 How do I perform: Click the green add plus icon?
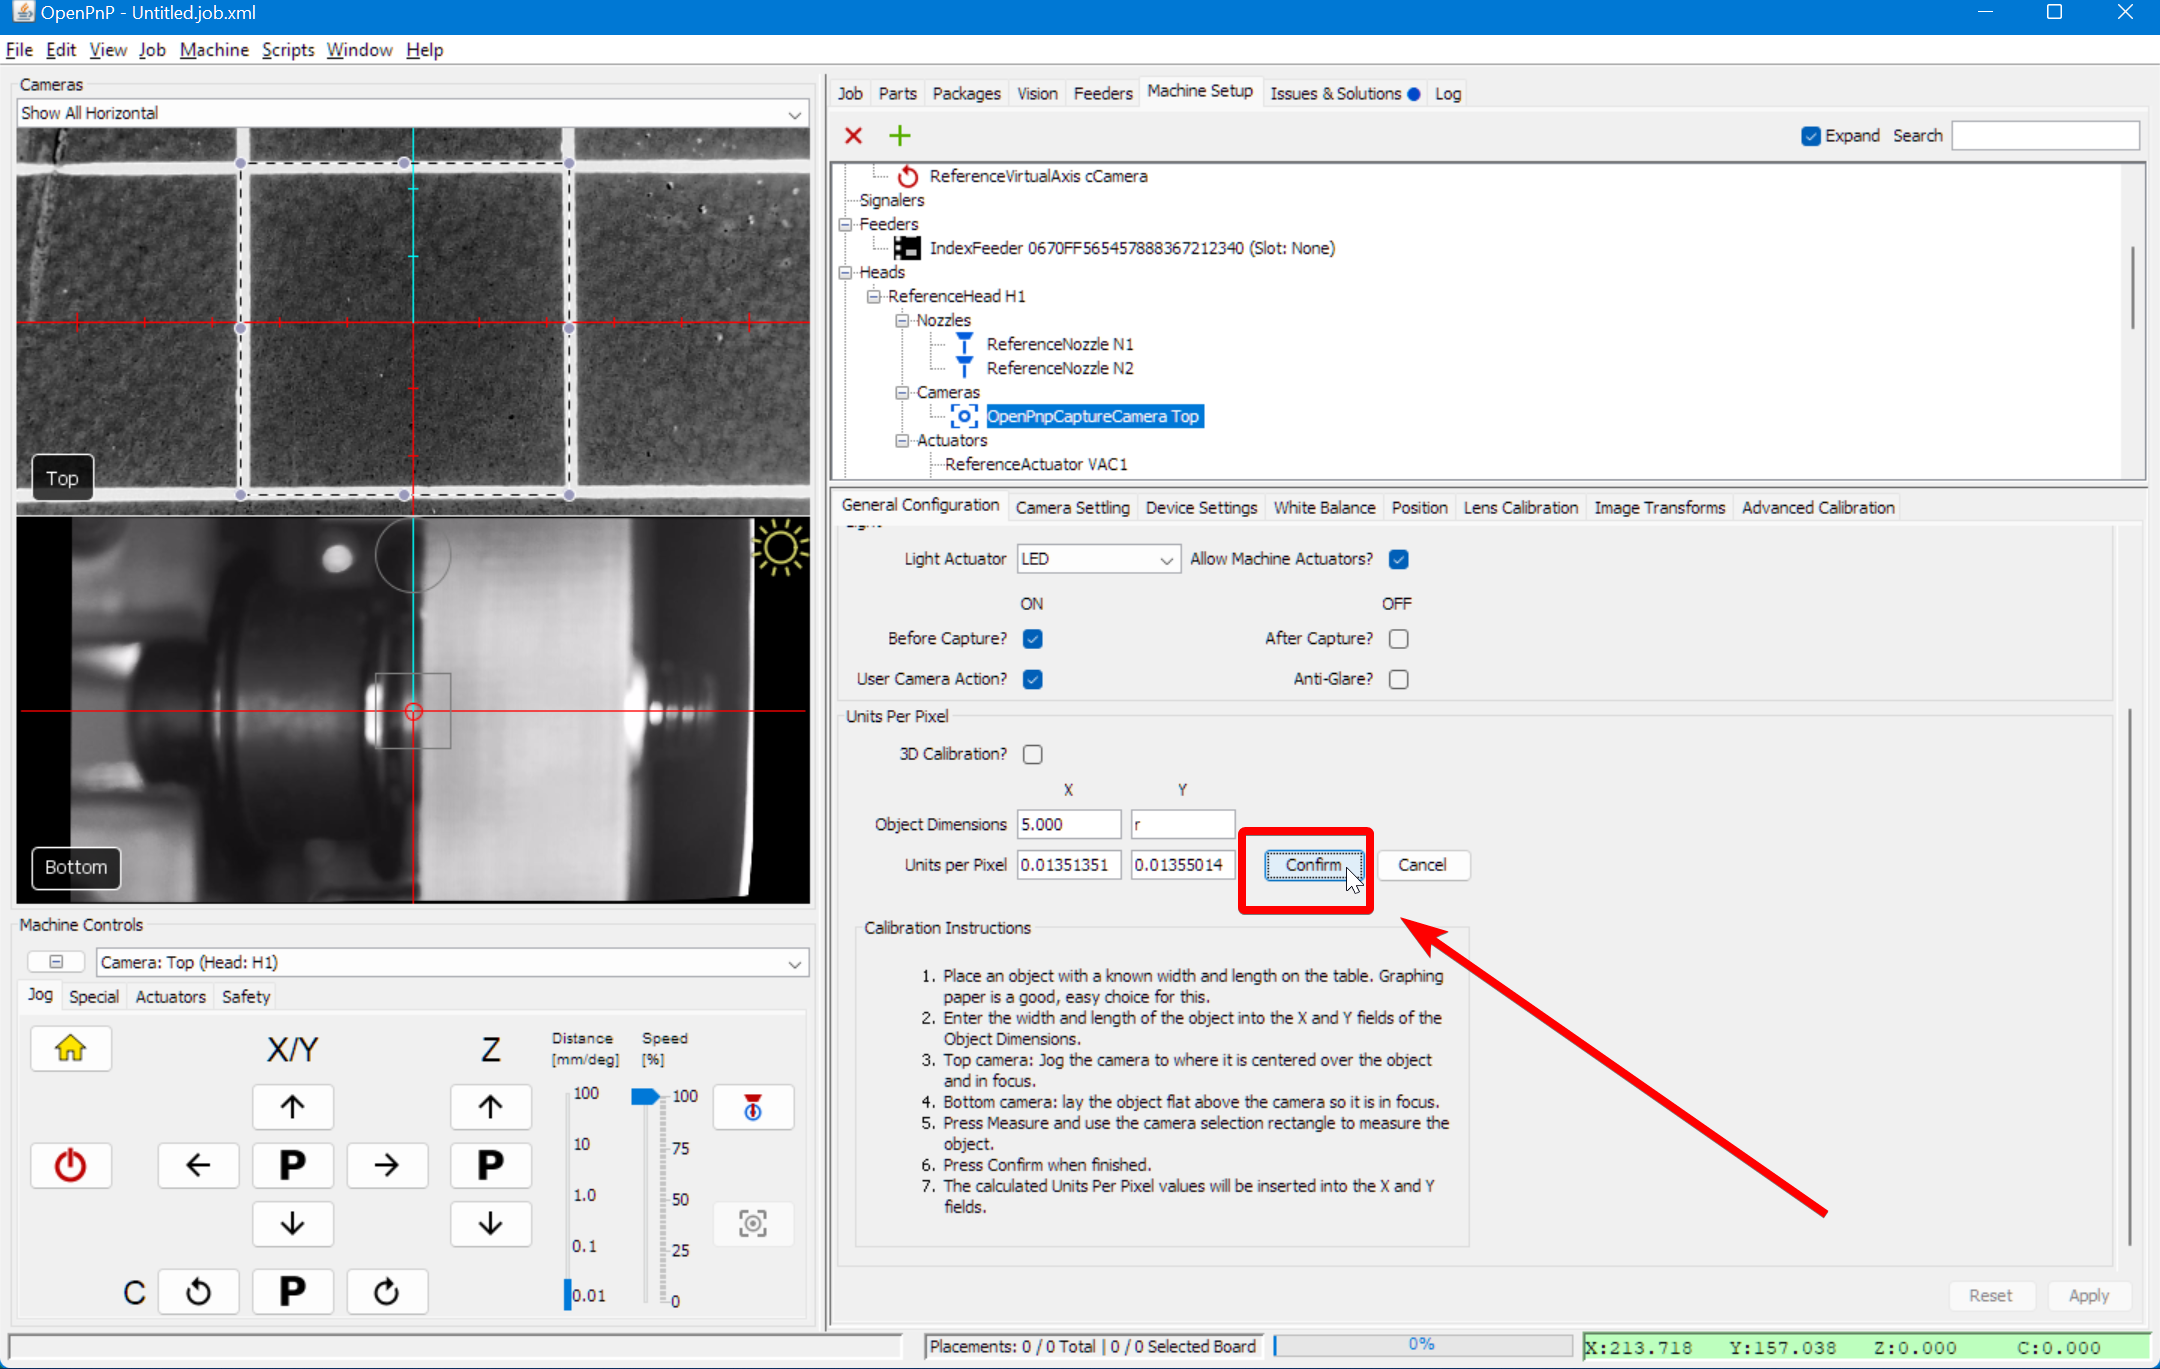coord(899,135)
